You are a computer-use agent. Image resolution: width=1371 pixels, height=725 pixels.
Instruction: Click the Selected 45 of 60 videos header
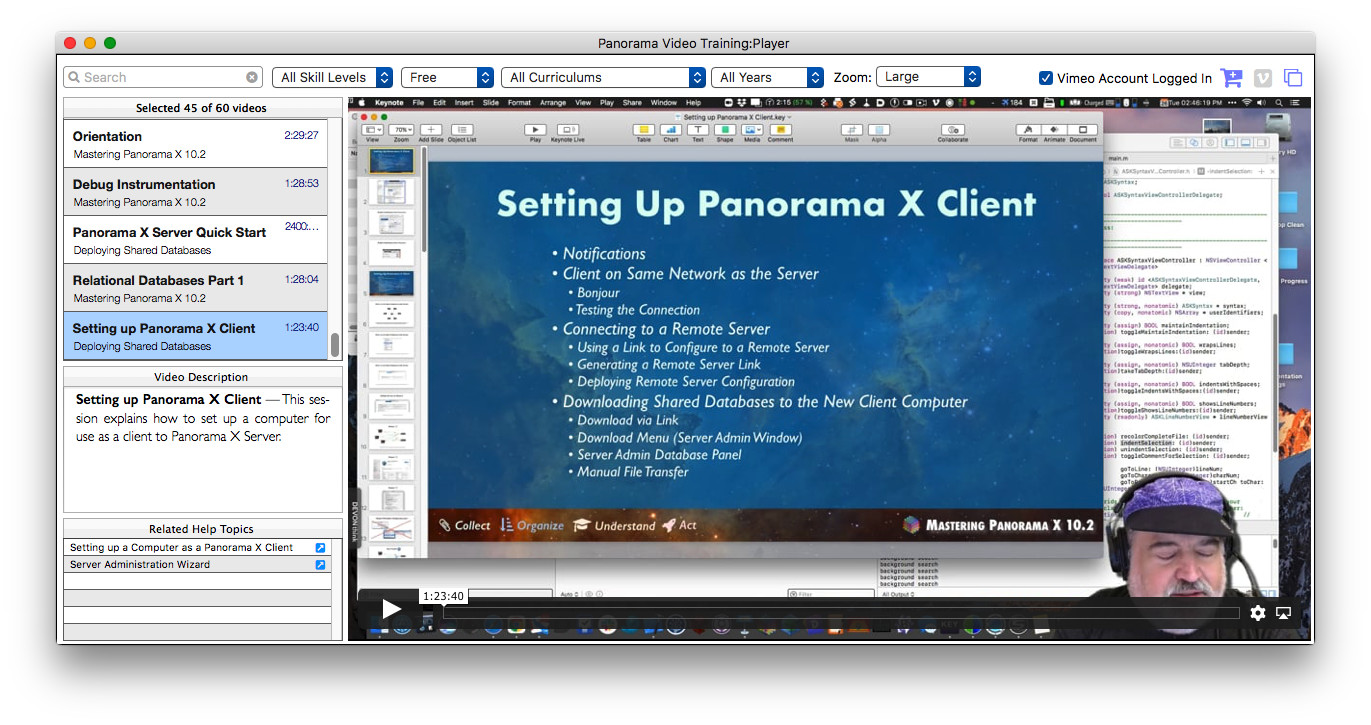tap(201, 108)
